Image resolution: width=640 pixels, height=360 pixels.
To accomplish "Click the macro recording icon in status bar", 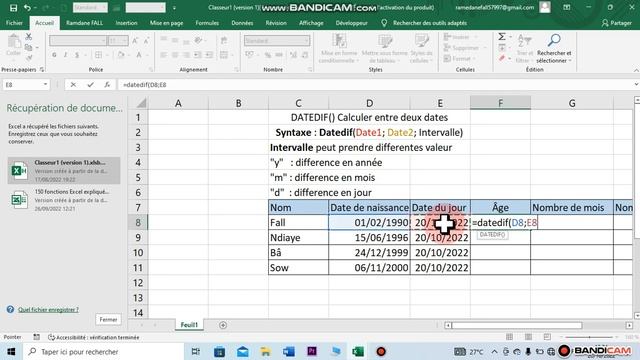I will point(36,337).
